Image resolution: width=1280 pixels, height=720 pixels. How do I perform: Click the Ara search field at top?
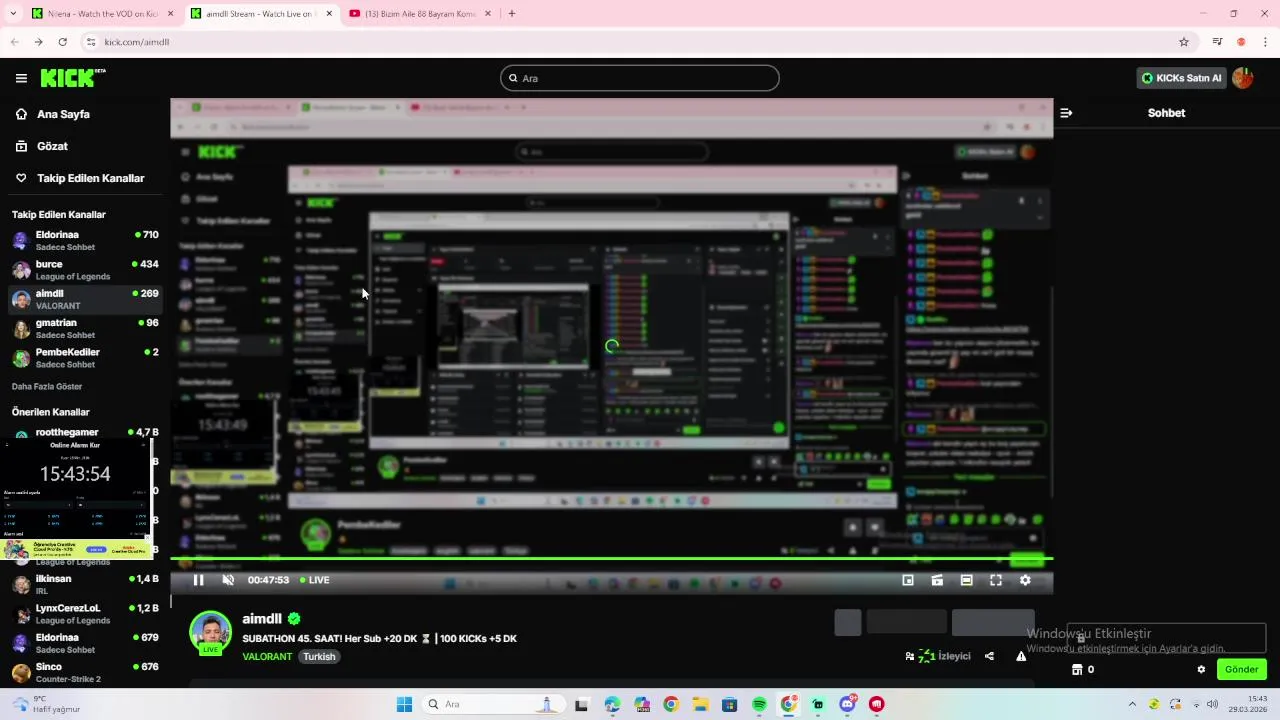(640, 78)
